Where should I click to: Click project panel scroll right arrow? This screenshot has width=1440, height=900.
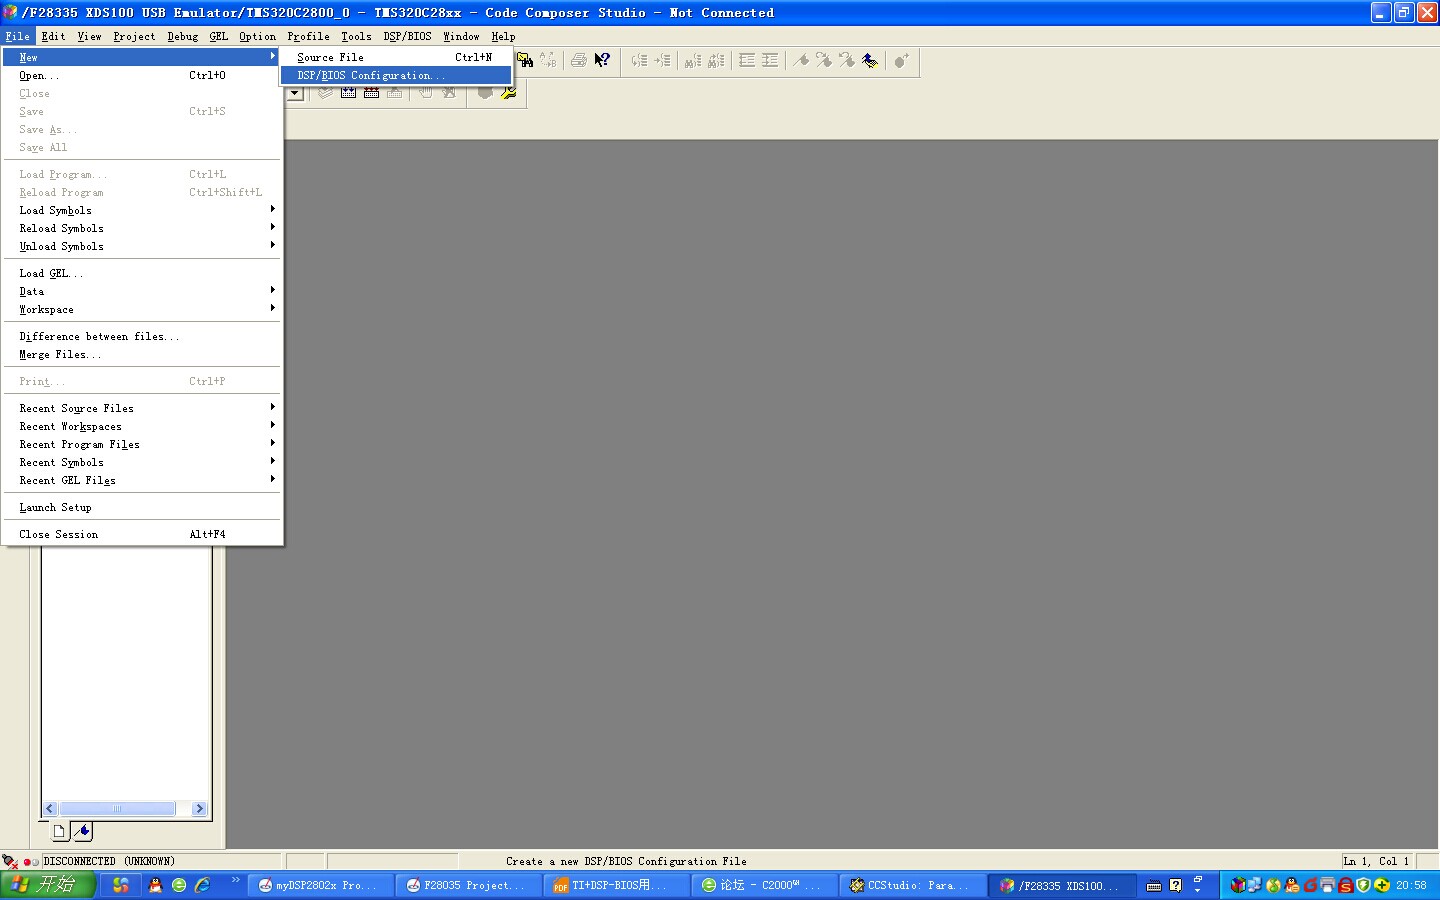(x=199, y=808)
